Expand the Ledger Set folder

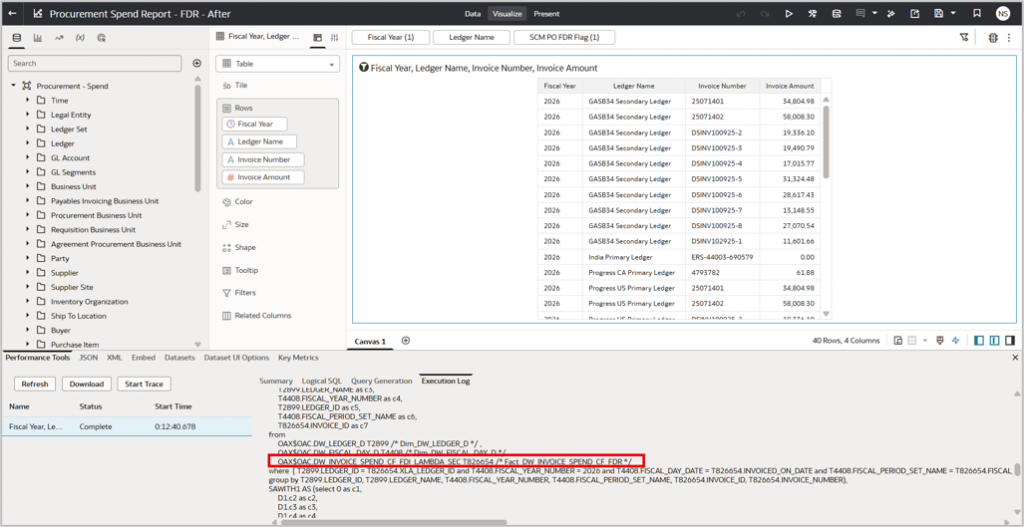[x=27, y=129]
